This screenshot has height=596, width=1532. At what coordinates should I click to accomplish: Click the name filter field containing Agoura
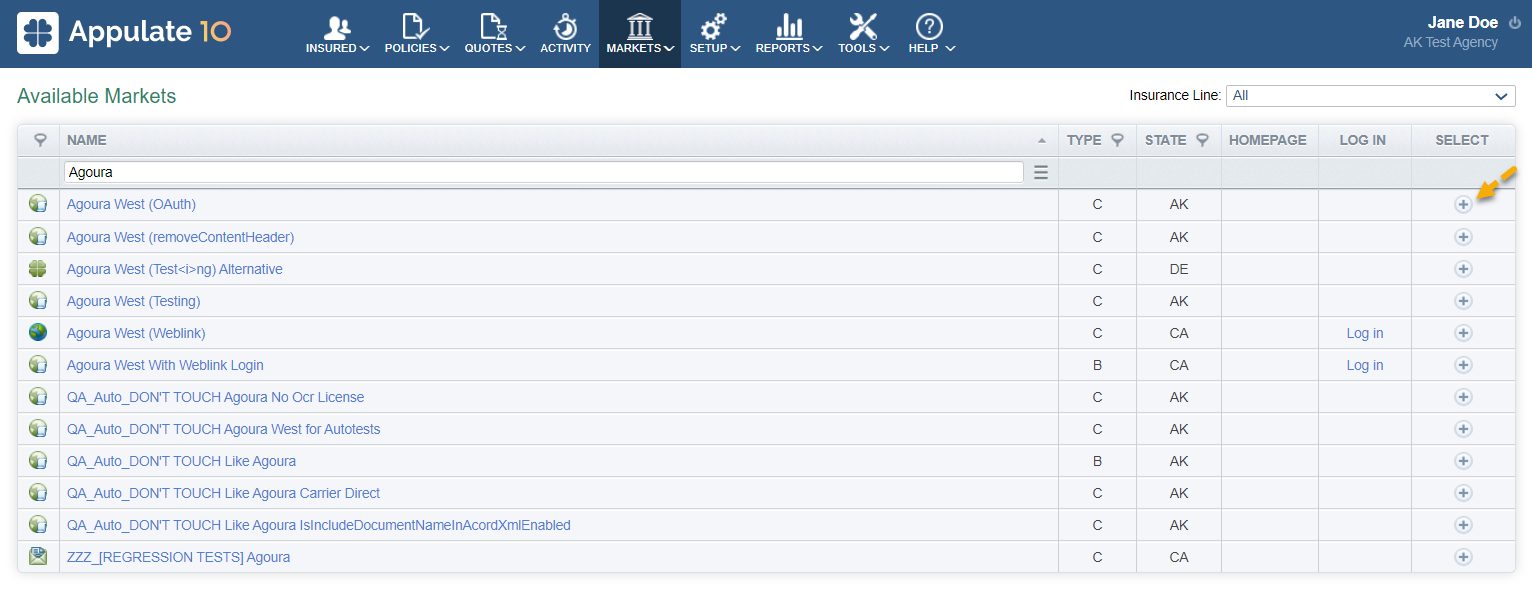point(543,172)
